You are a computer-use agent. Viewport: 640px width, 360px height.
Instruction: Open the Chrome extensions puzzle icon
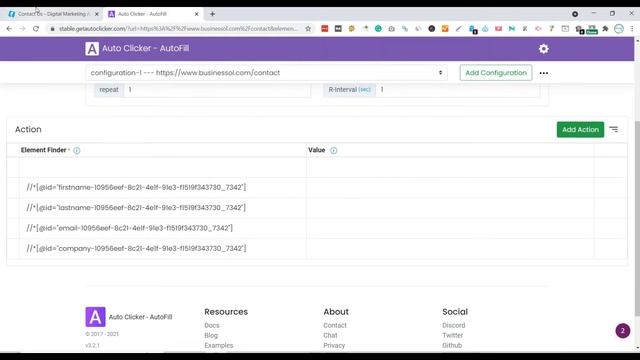tap(605, 29)
